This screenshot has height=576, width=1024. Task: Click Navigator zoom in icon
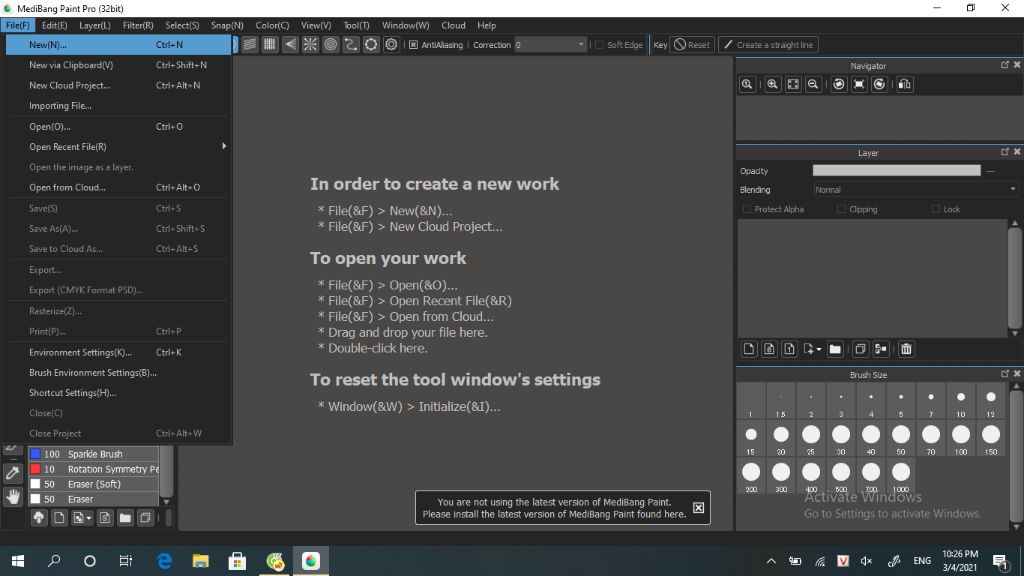[x=773, y=84]
